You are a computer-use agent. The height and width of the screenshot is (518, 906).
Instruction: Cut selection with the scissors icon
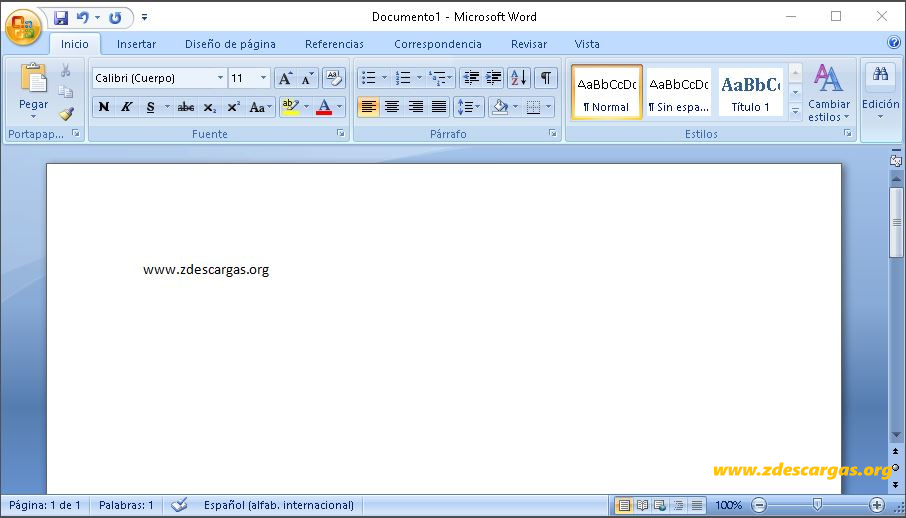pyautogui.click(x=66, y=71)
